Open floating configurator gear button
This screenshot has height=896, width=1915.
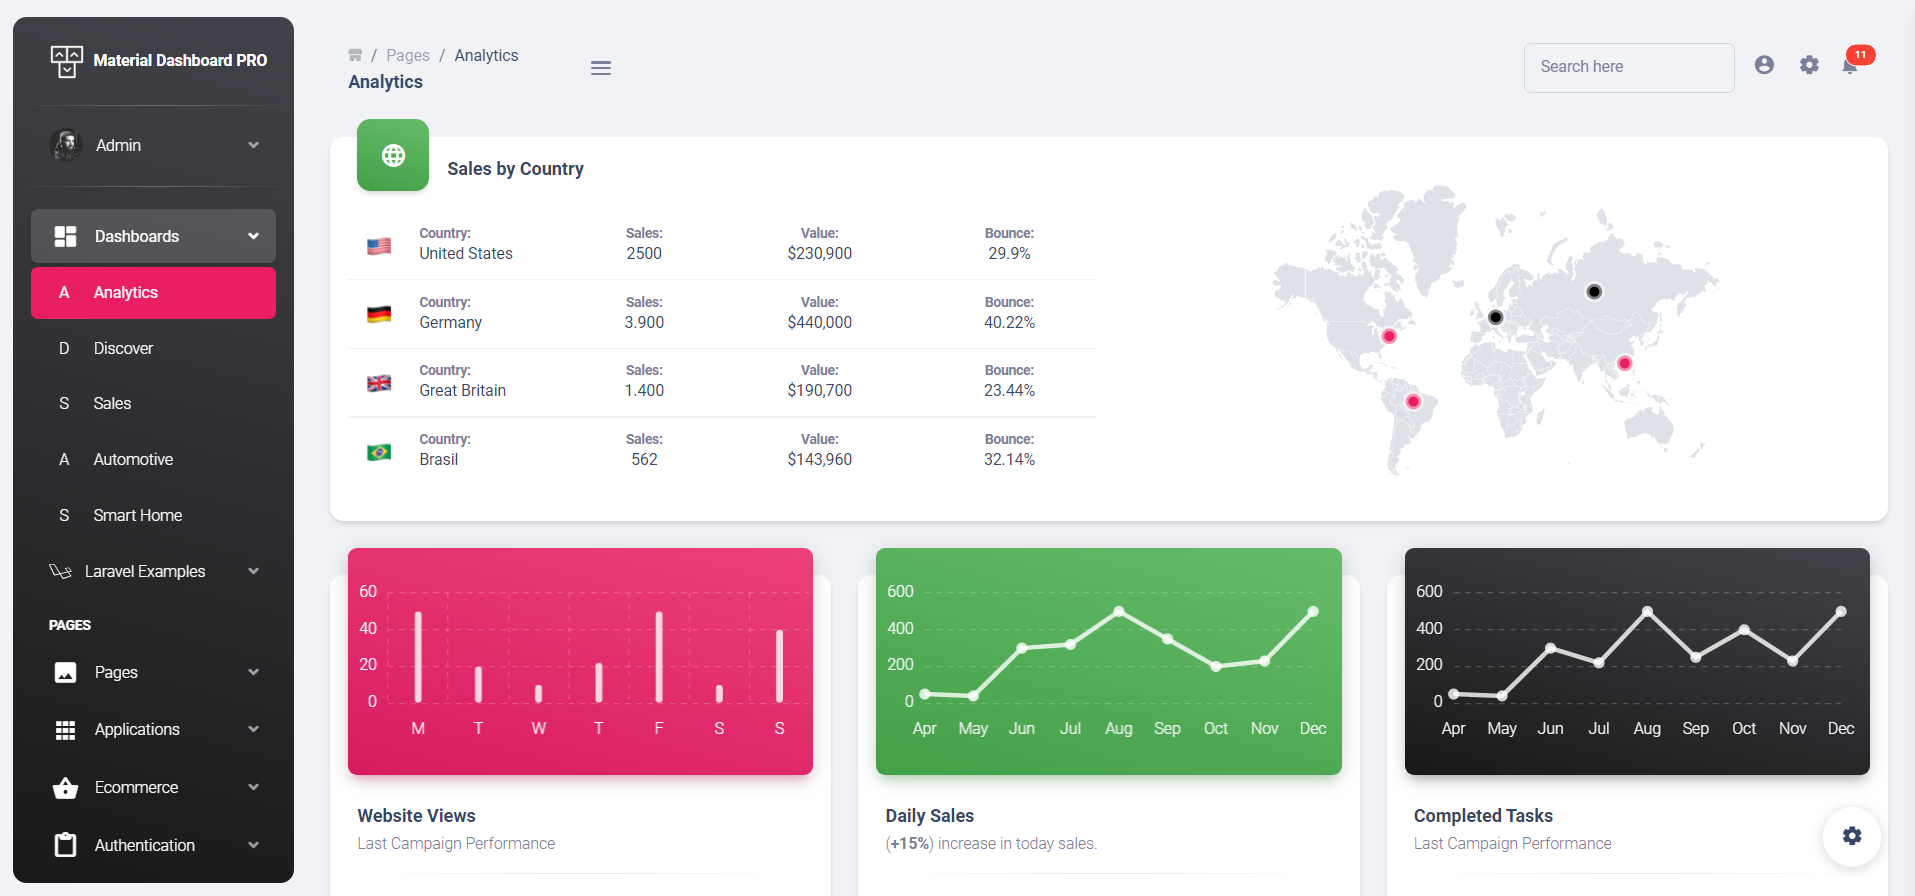pos(1851,836)
